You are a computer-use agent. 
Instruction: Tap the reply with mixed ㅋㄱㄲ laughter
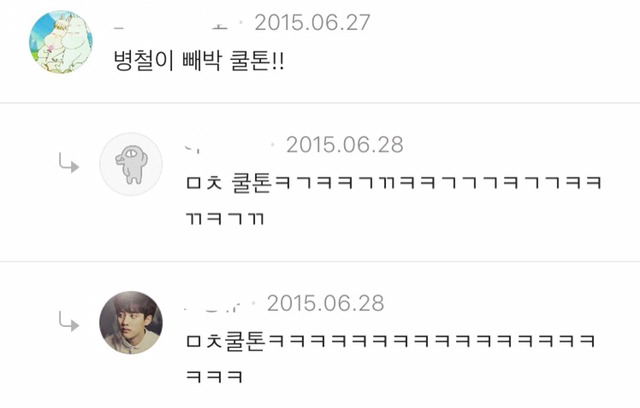(x=394, y=200)
